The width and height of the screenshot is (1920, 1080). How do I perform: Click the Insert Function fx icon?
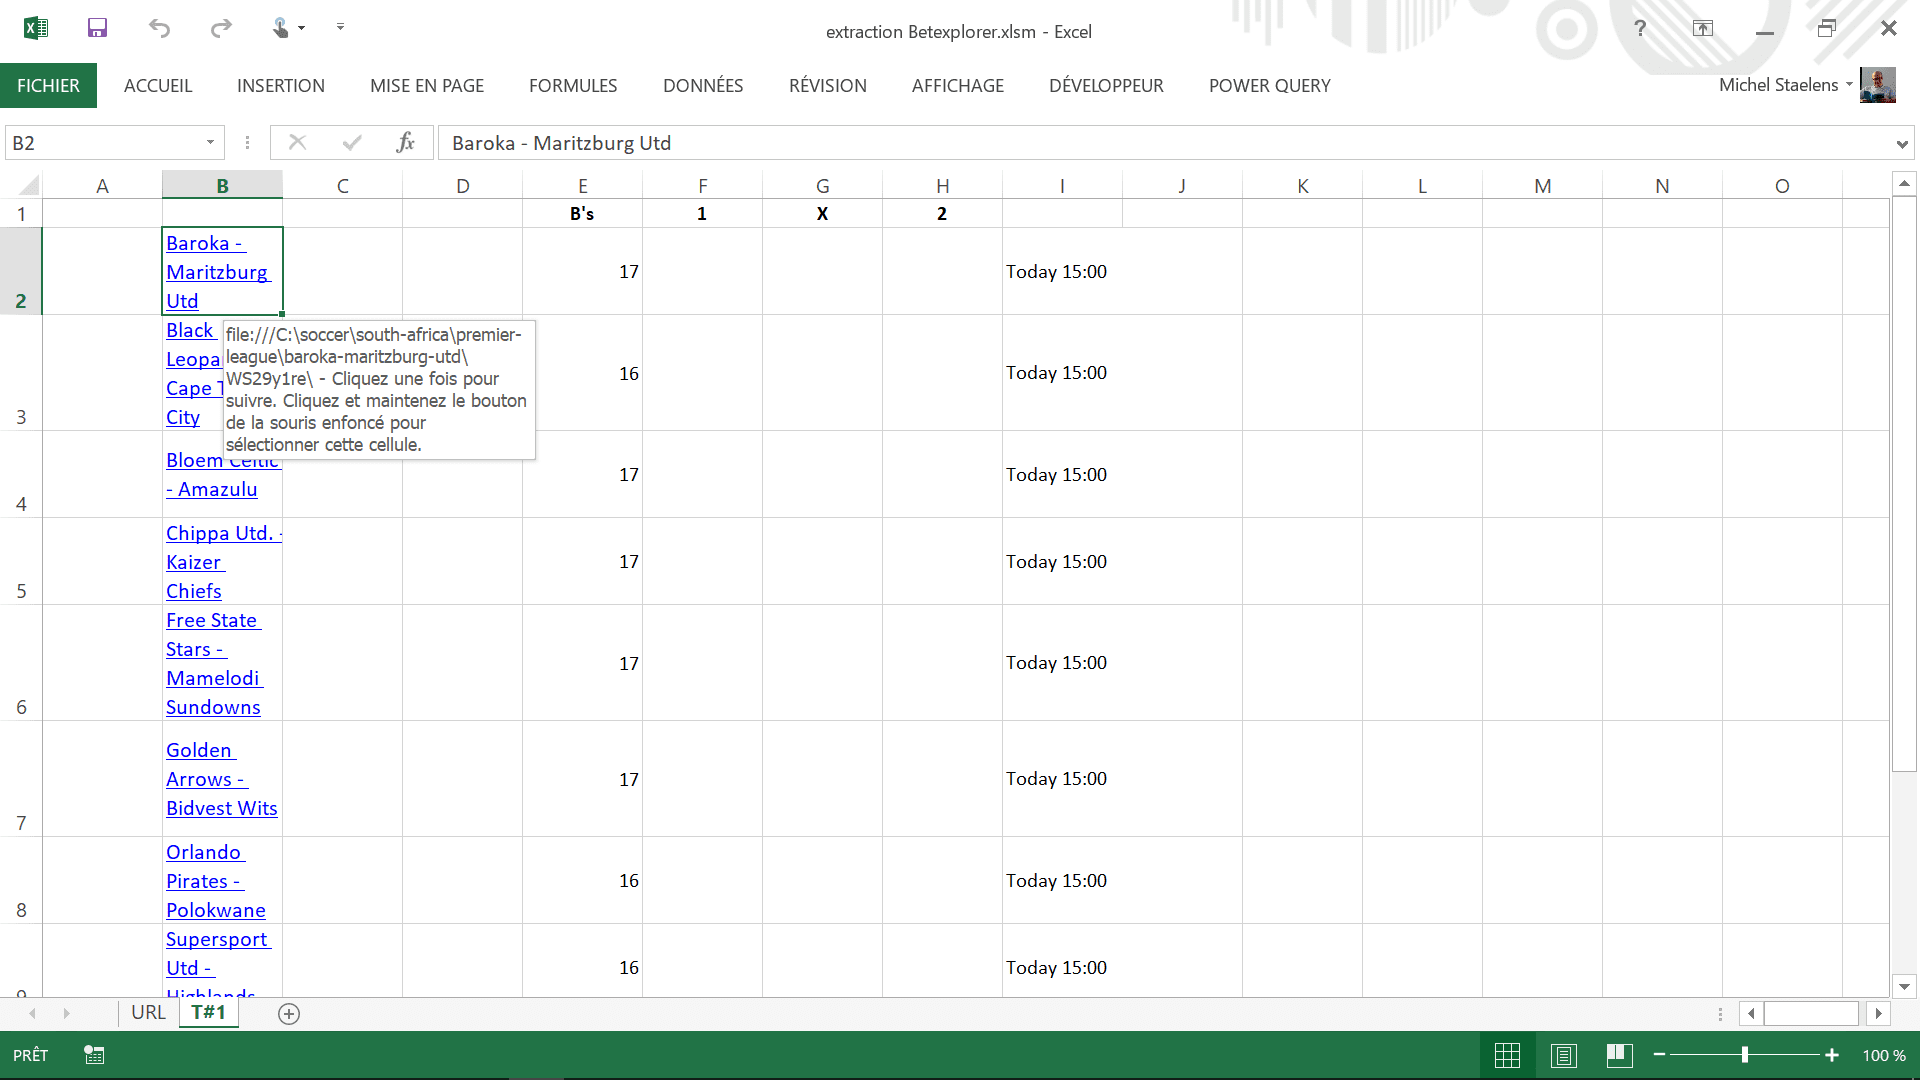click(x=405, y=143)
